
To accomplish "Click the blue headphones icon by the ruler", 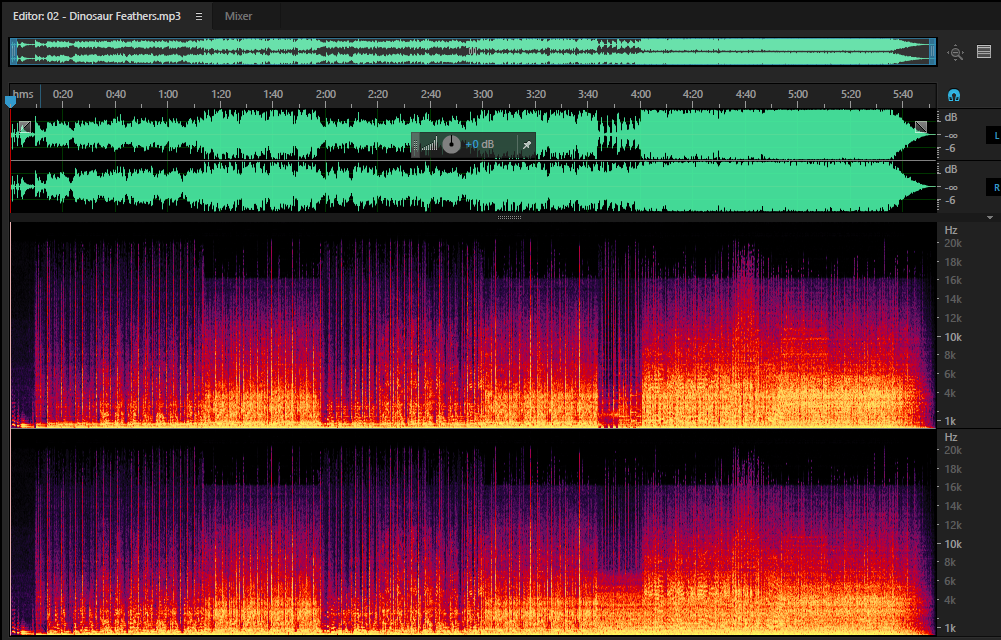I will tap(954, 96).
